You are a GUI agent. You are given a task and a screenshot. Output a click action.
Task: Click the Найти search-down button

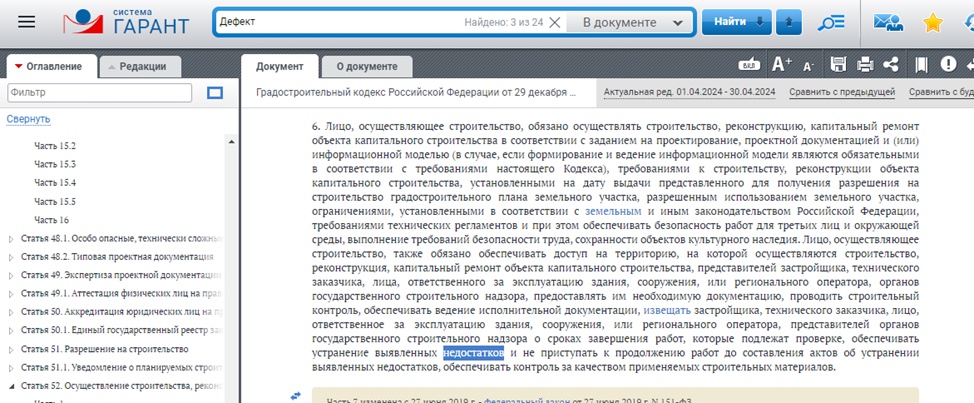coord(737,22)
